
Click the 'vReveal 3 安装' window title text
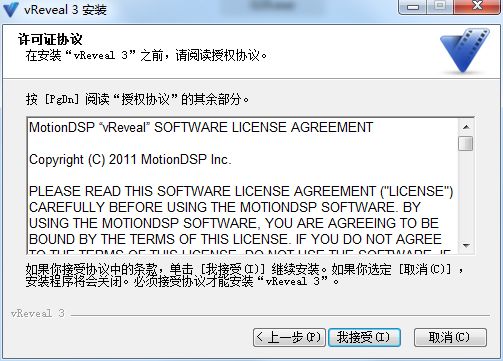click(x=65, y=9)
